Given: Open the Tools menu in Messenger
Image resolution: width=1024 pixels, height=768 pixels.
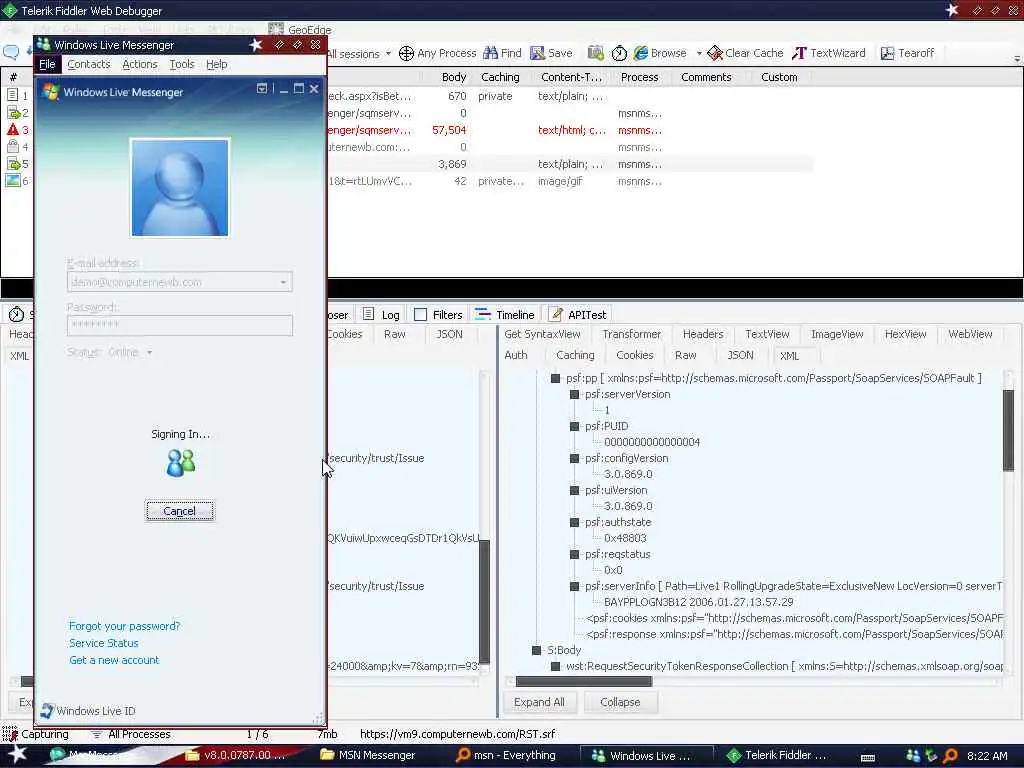Looking at the screenshot, I should (182, 64).
